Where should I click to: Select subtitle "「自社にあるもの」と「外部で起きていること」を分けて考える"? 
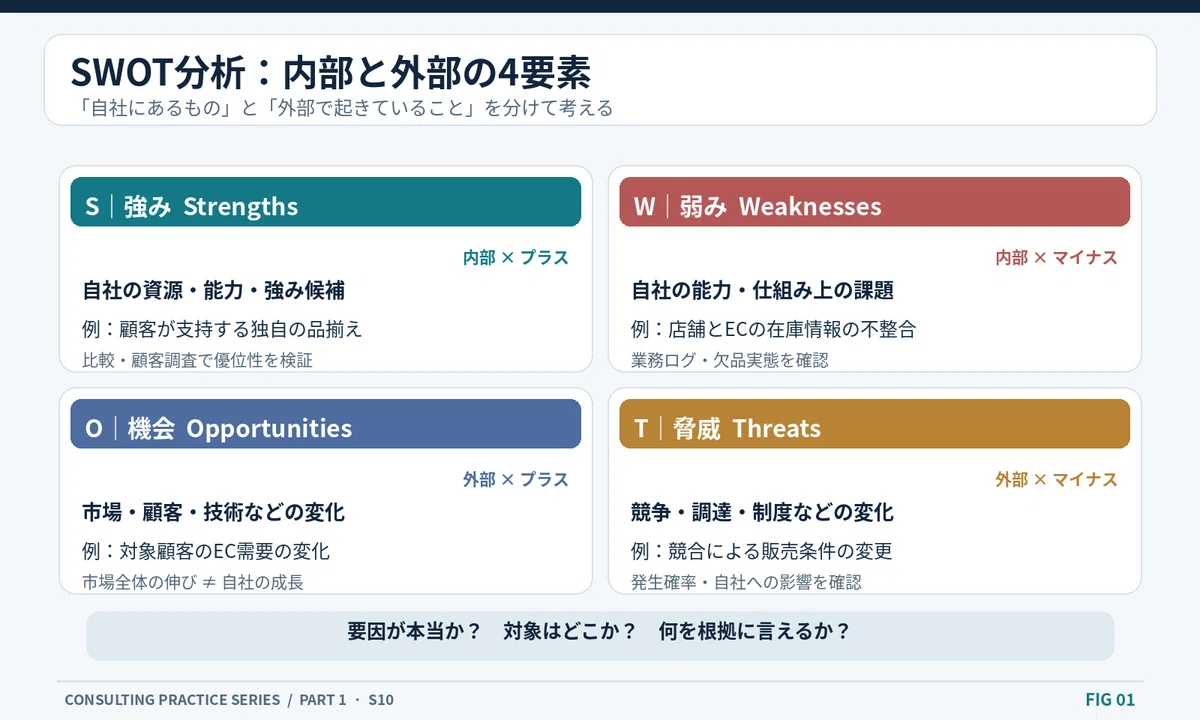342,107
